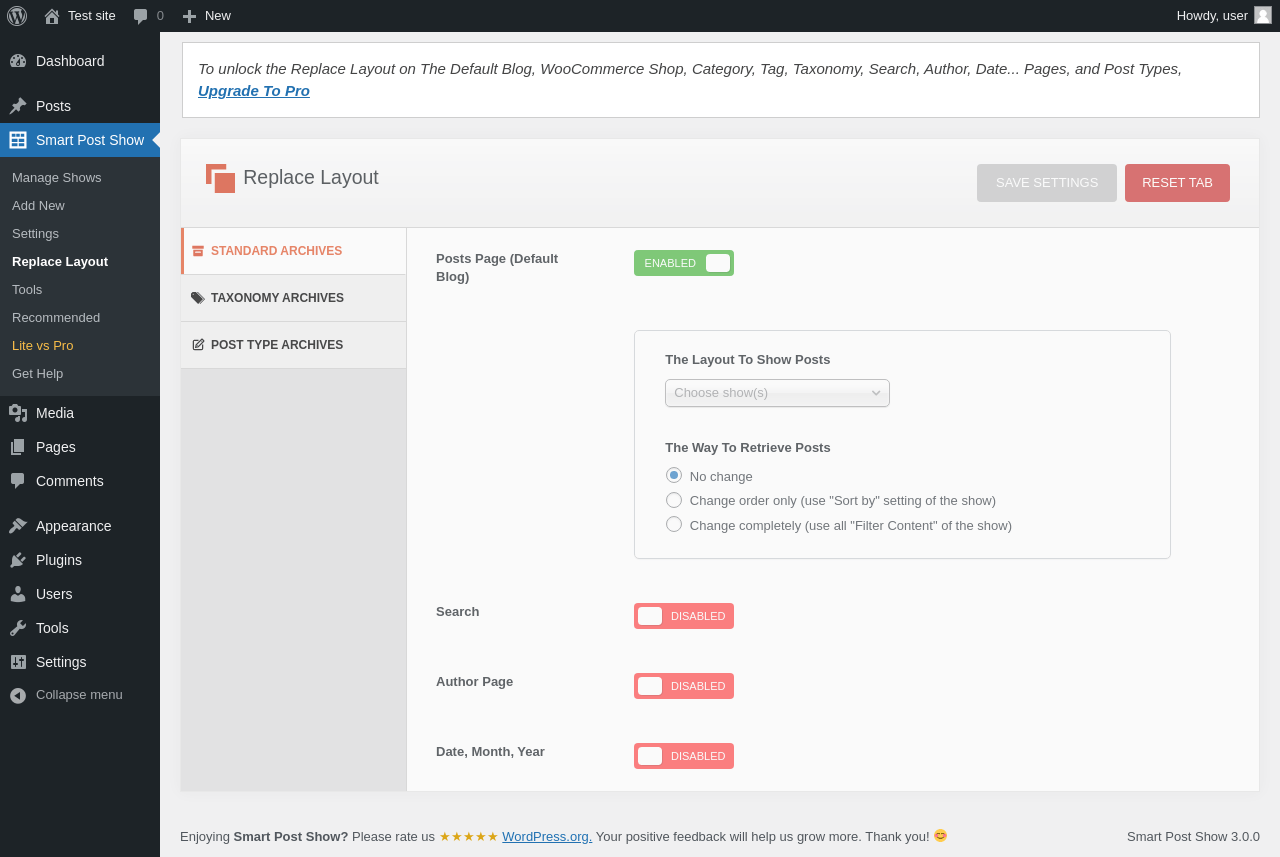Viewport: 1280px width, 857px height.
Task: Switch to Post Type Archives tab
Action: [x=294, y=345]
